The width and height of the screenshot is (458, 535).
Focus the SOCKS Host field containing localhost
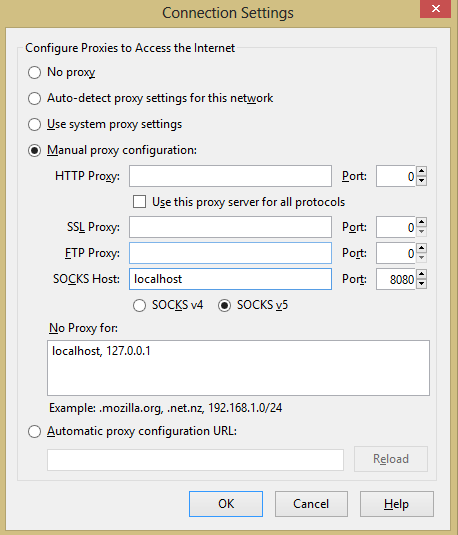(x=230, y=279)
